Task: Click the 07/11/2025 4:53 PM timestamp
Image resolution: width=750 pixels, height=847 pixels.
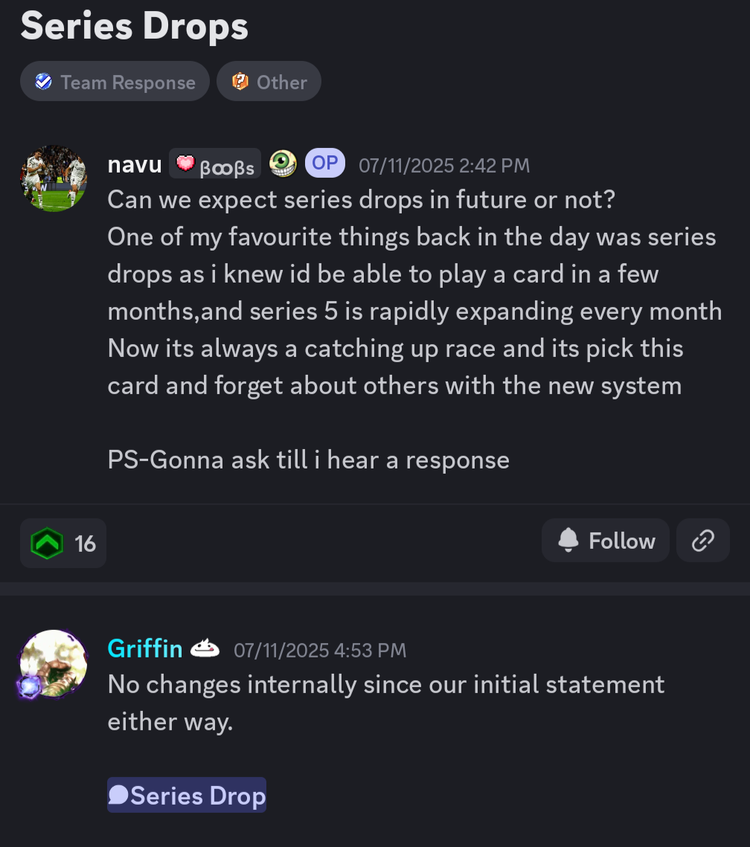Action: point(320,650)
